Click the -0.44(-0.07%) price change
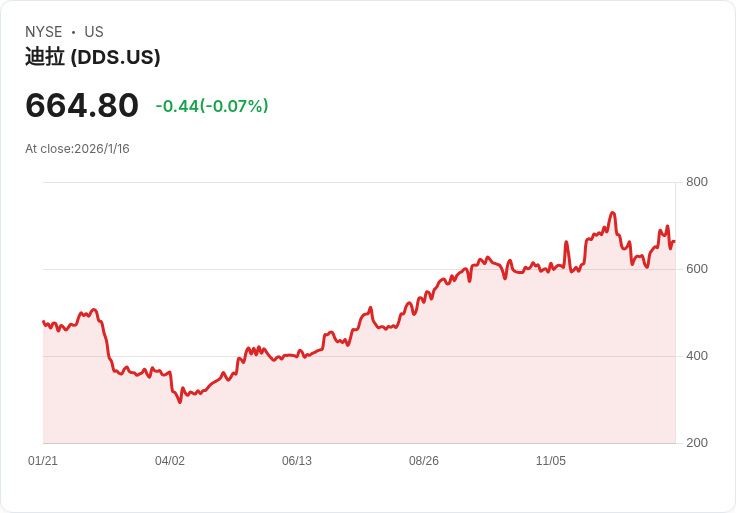The image size is (736, 513). click(212, 106)
